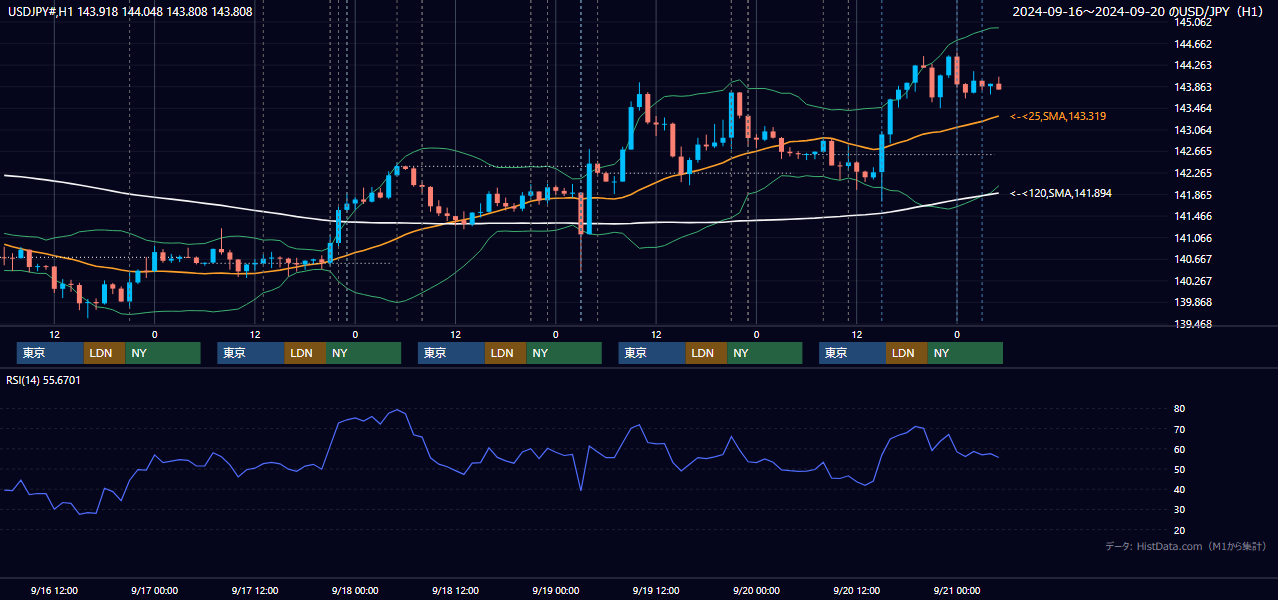Click the leftmost 東京 session block
The width and height of the screenshot is (1278, 600).
click(x=50, y=353)
